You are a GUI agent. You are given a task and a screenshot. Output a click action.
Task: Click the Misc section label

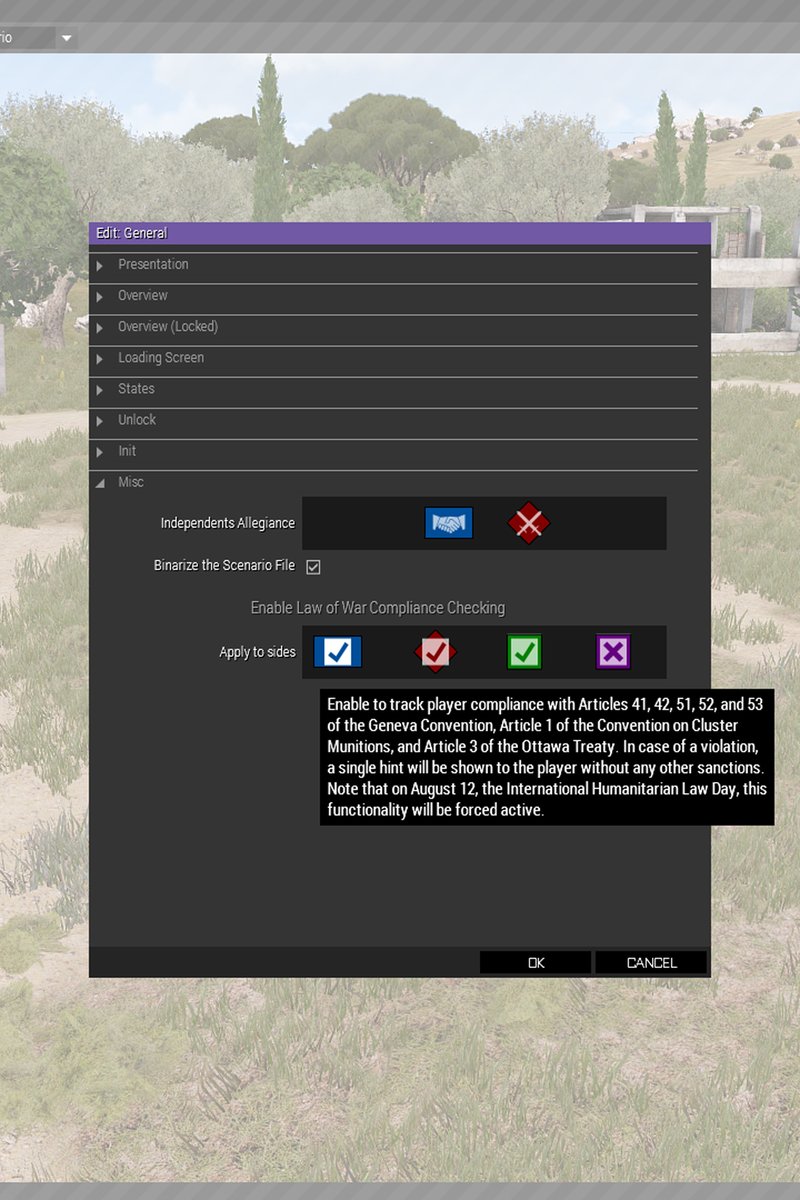click(x=131, y=482)
